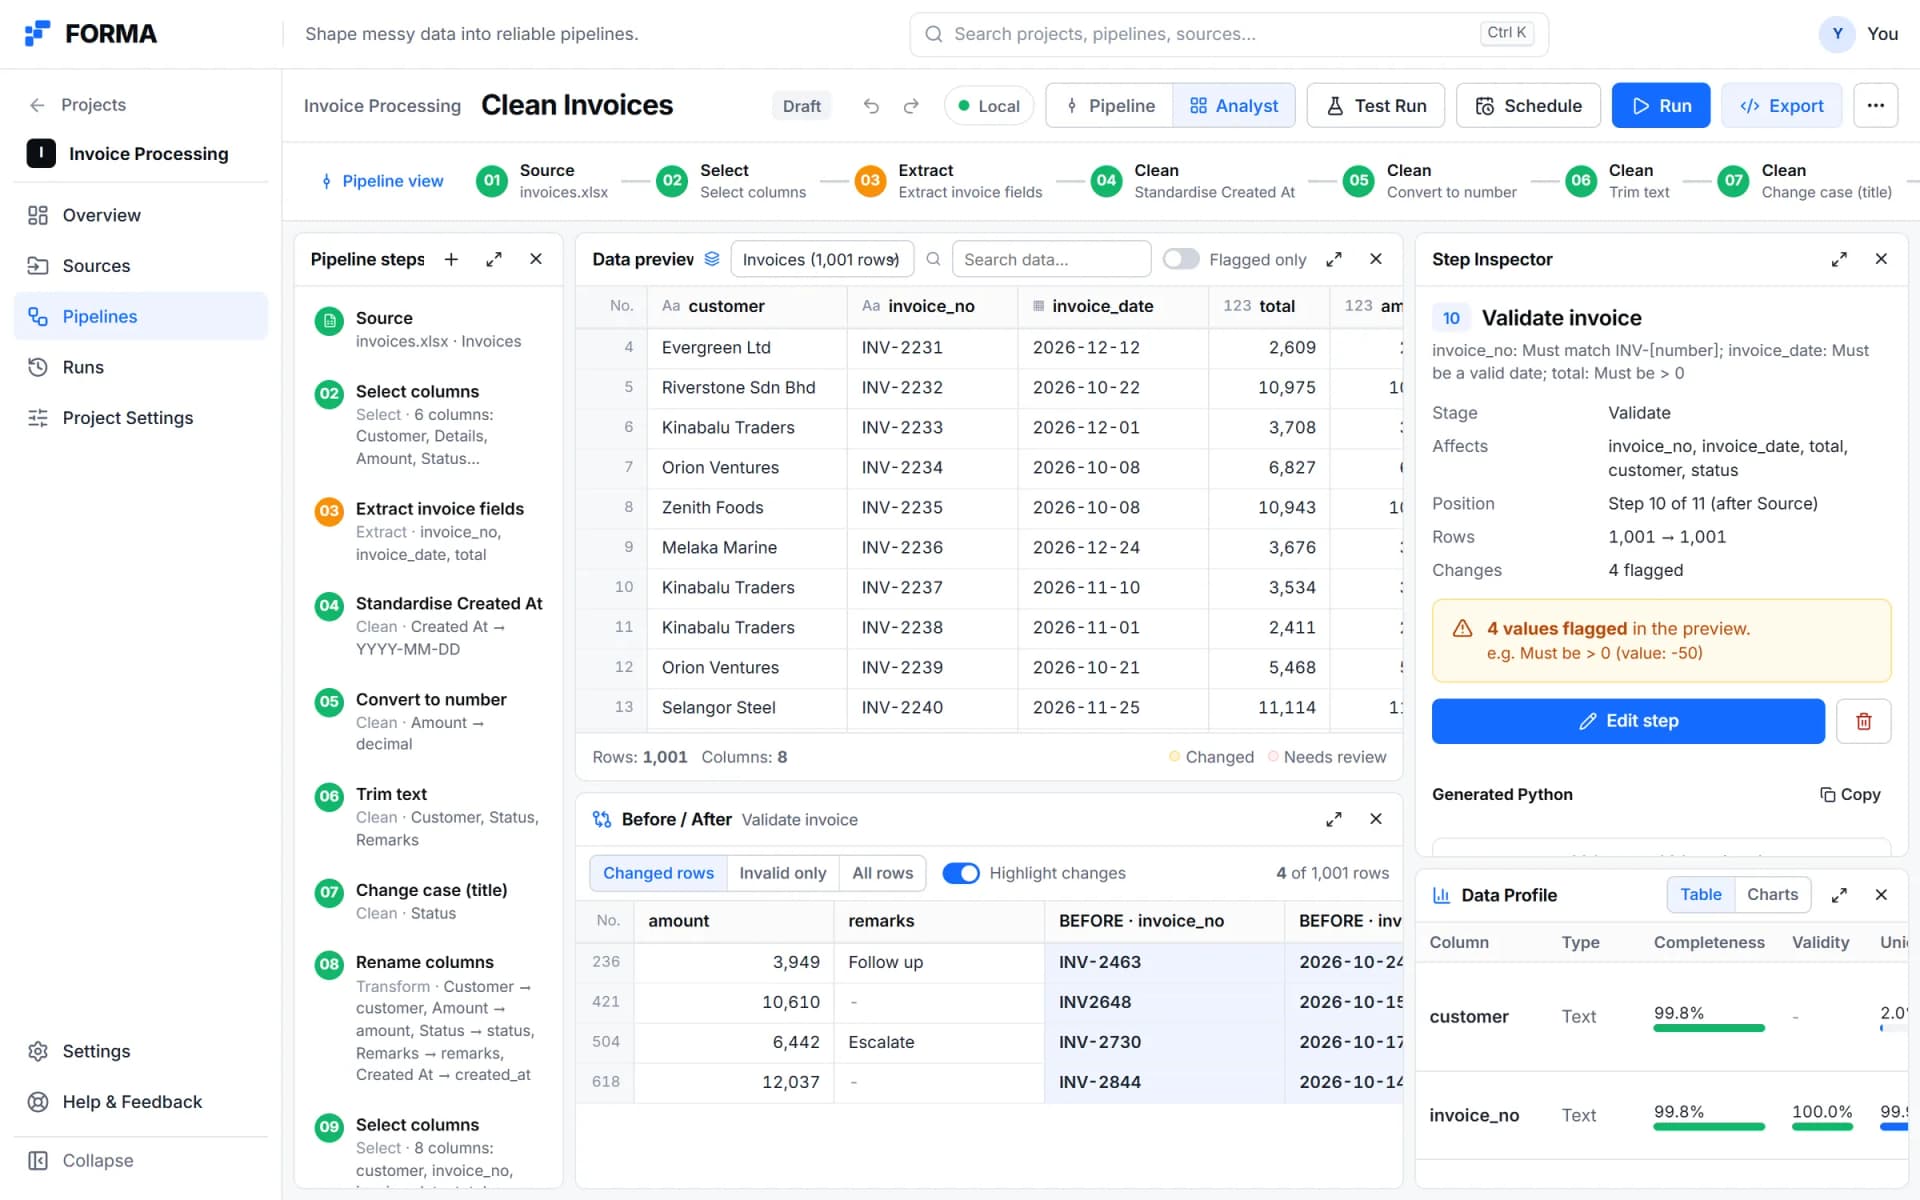Select the All rows tab
Image resolution: width=1920 pixels, height=1200 pixels.
[882, 873]
